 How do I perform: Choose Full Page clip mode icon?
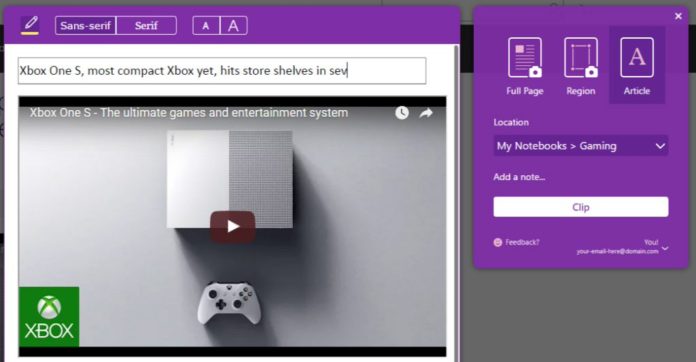[x=525, y=58]
